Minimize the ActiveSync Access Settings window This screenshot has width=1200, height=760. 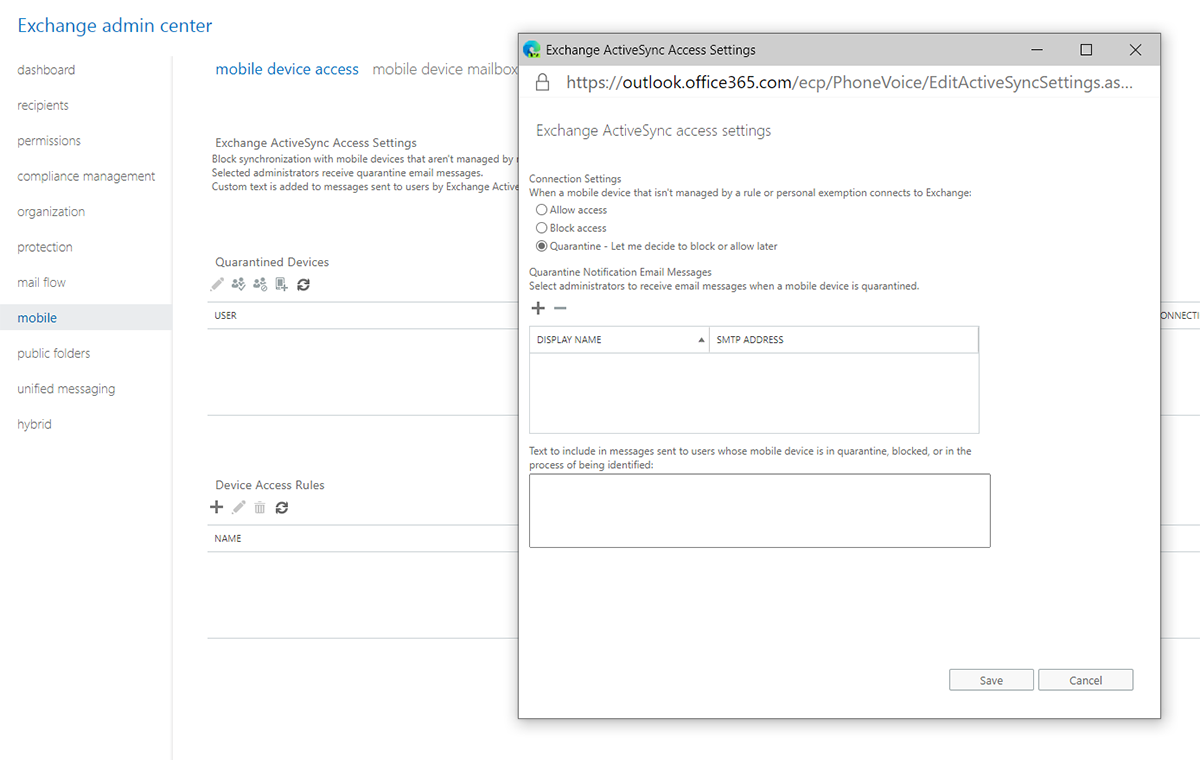click(x=1038, y=50)
